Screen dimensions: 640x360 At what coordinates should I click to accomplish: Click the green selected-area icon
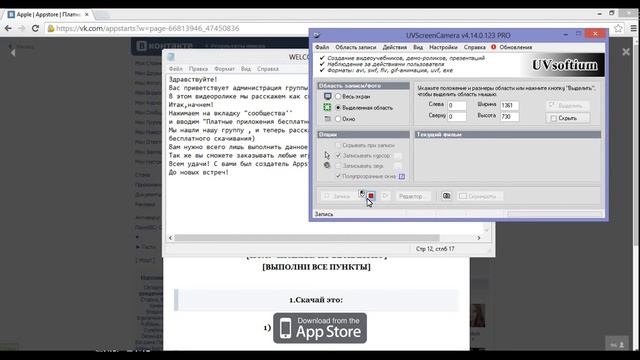click(x=327, y=107)
